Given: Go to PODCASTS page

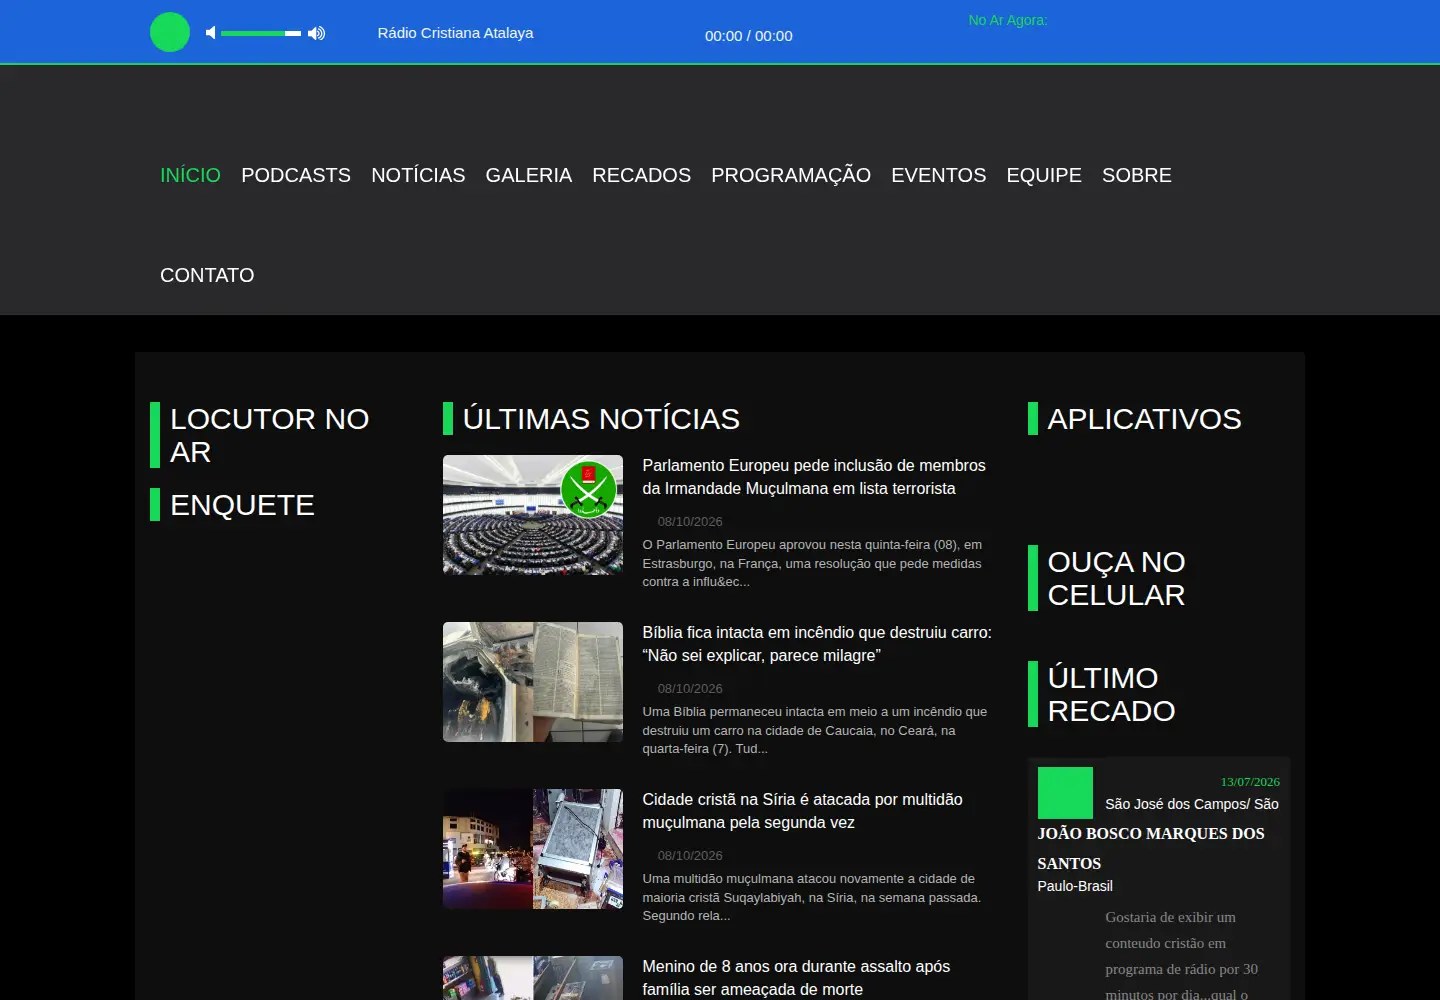Looking at the screenshot, I should click(x=296, y=175).
